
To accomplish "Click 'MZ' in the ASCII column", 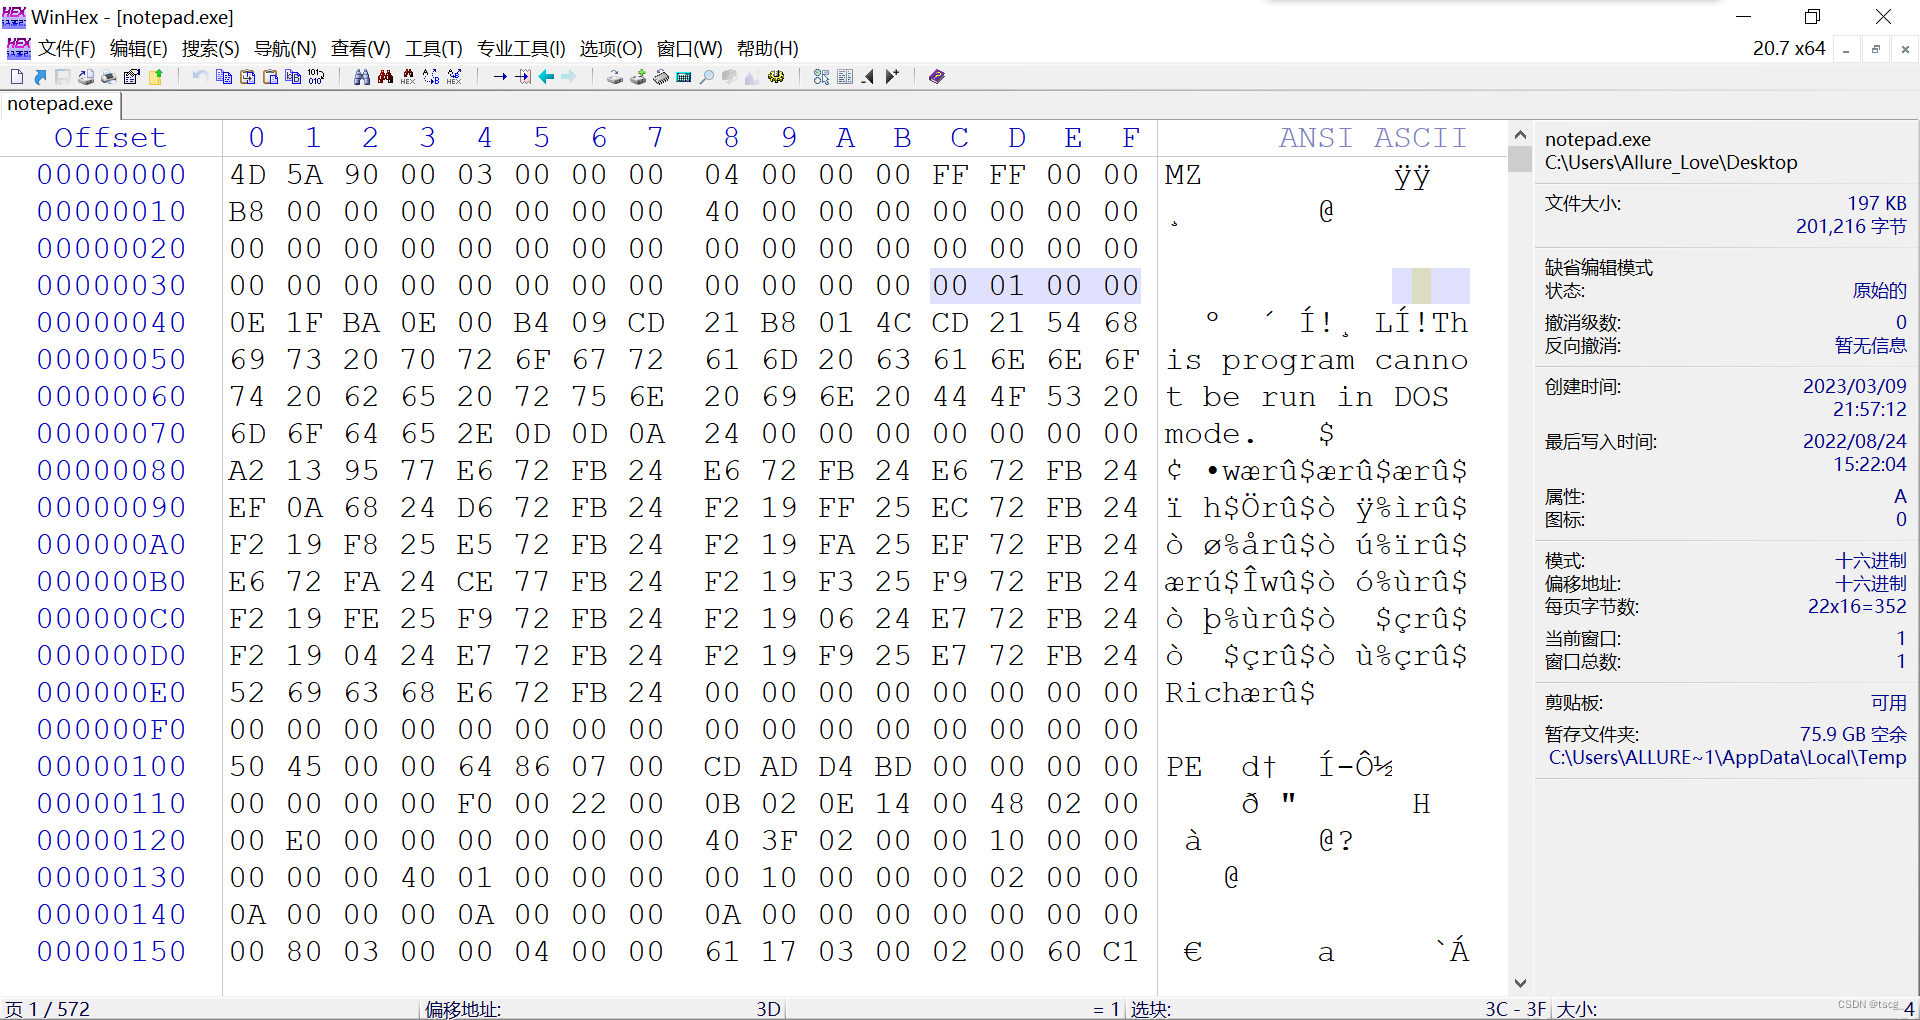I will (1183, 175).
